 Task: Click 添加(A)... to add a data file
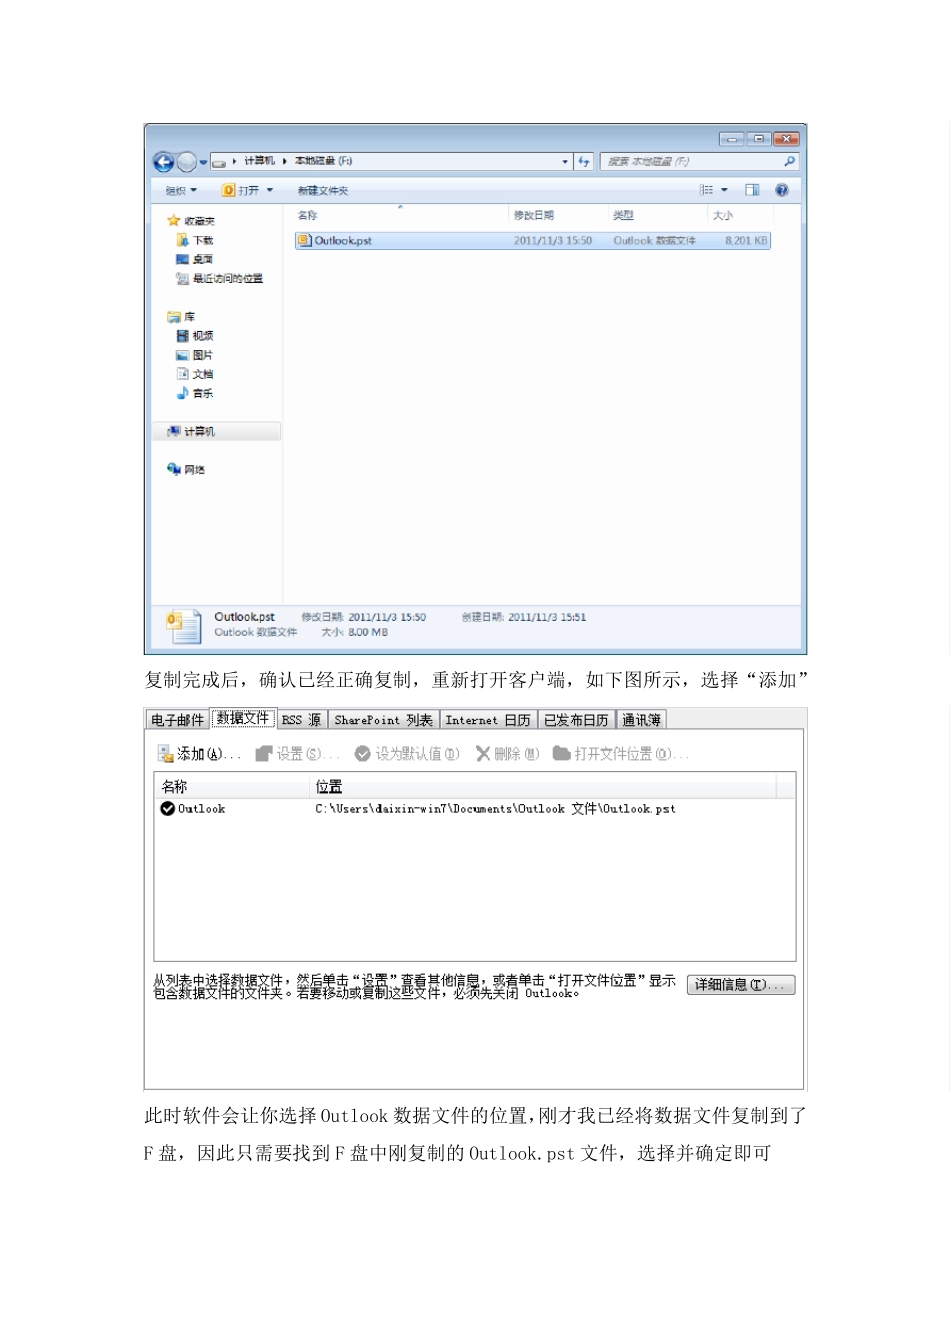(199, 754)
